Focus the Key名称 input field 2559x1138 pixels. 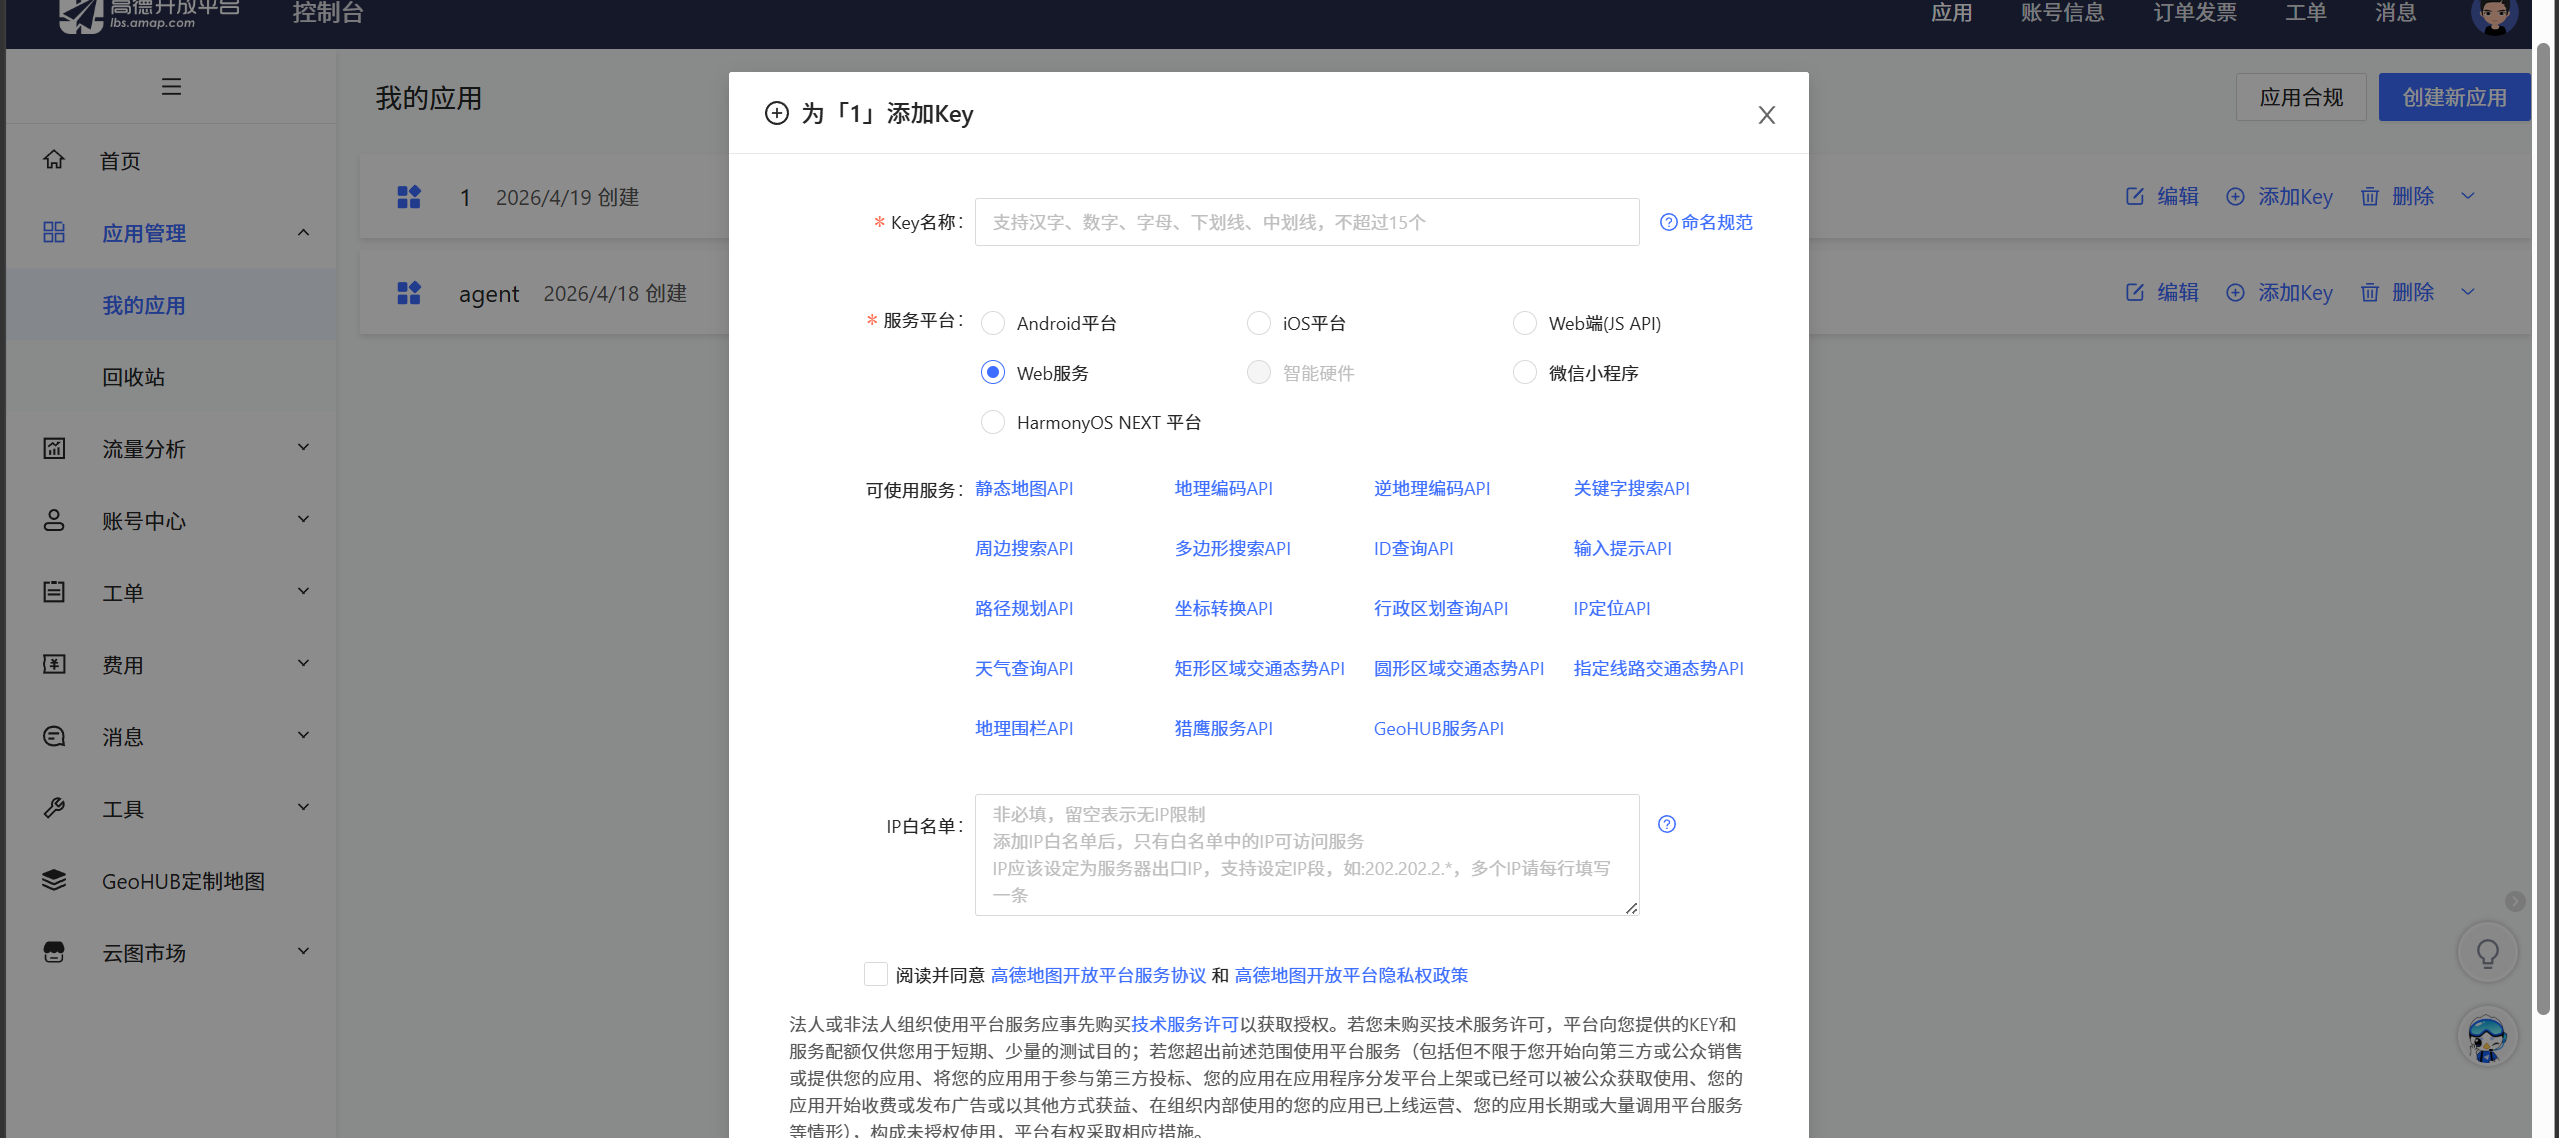point(1306,222)
